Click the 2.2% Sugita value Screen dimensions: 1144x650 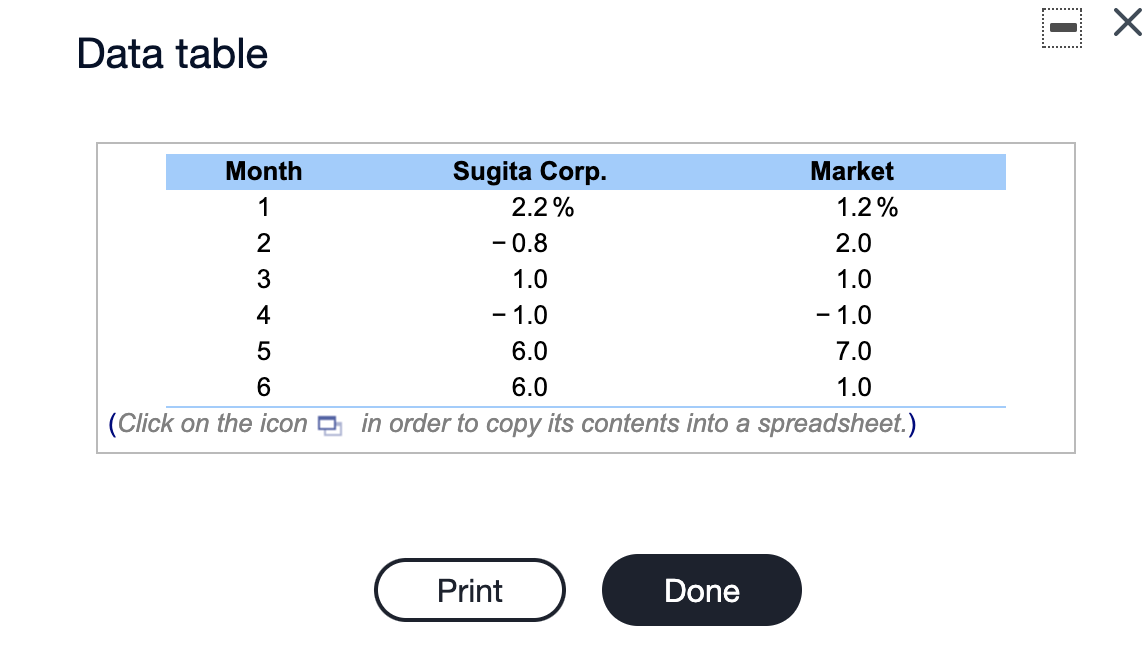(x=531, y=207)
